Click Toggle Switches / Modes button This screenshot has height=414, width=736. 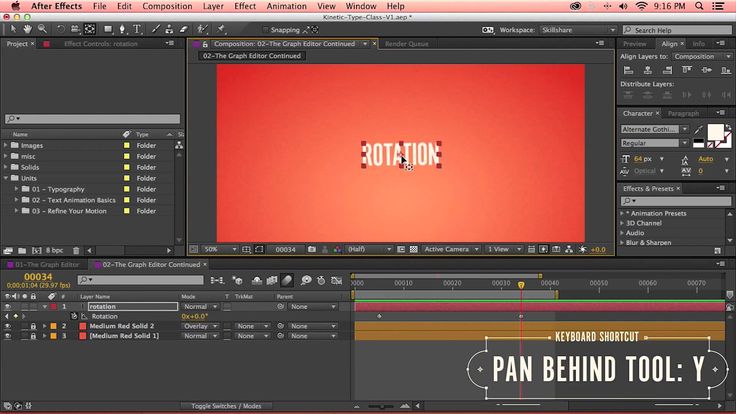(226, 406)
